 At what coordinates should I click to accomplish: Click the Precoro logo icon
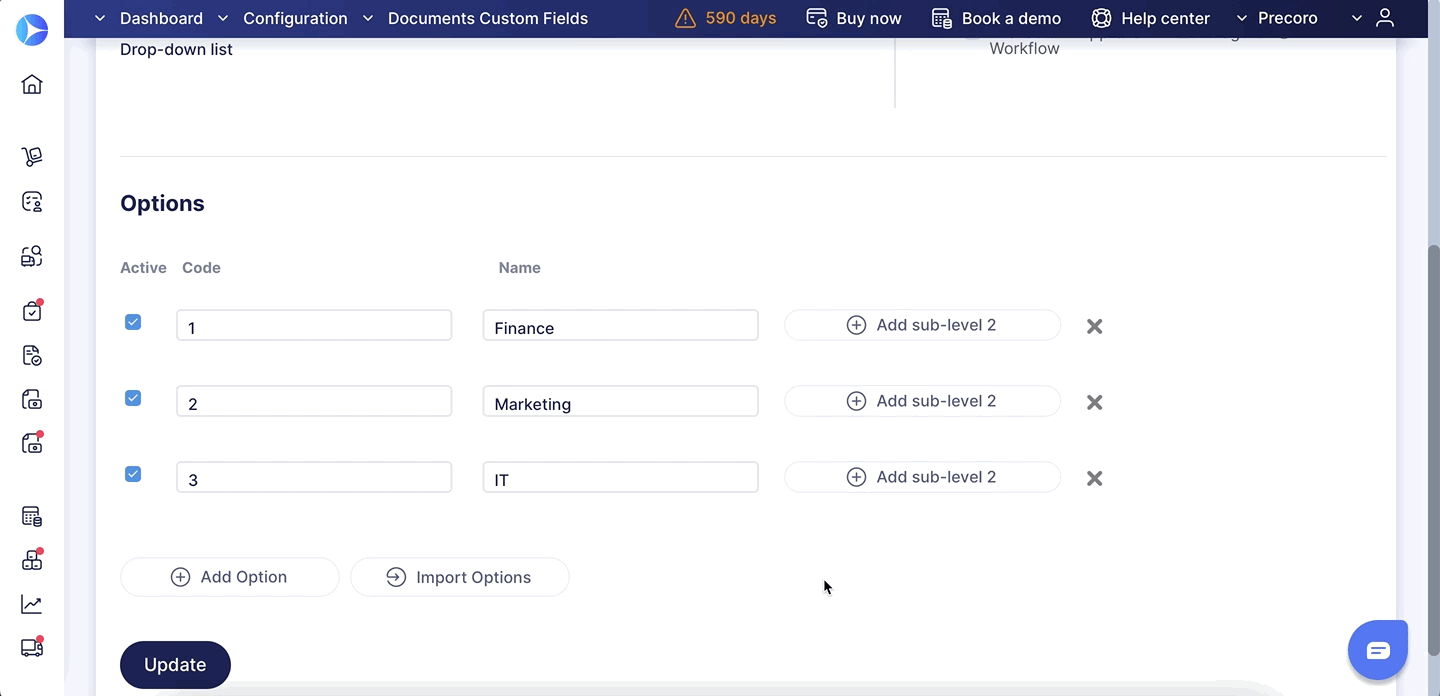(32, 30)
